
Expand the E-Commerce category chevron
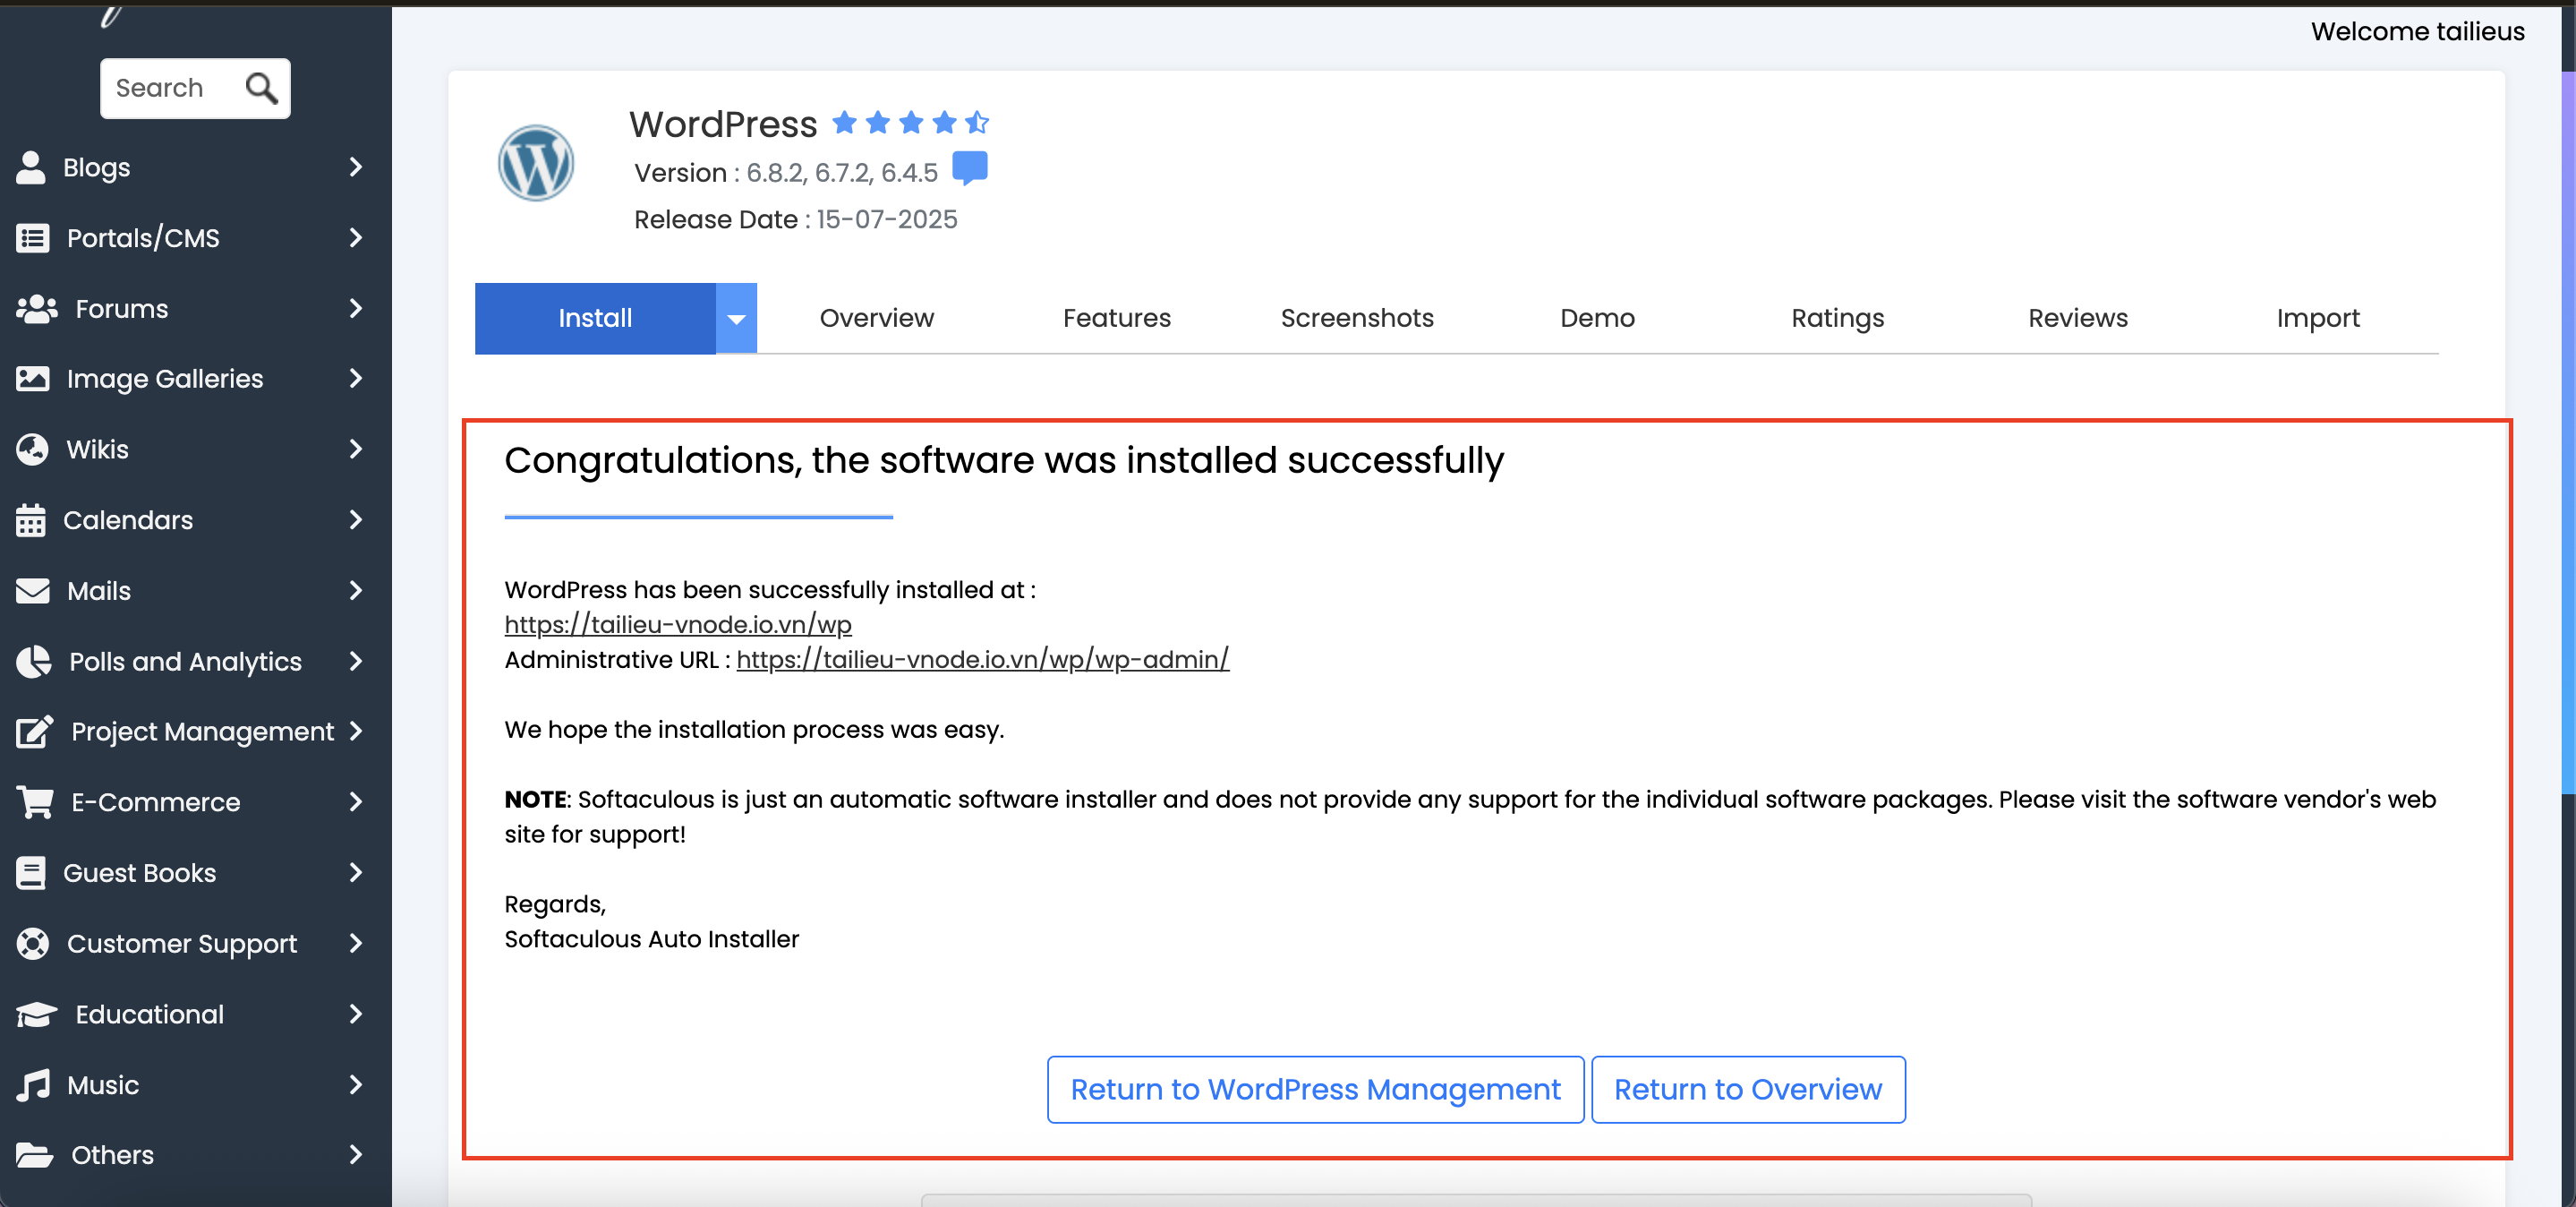[356, 802]
